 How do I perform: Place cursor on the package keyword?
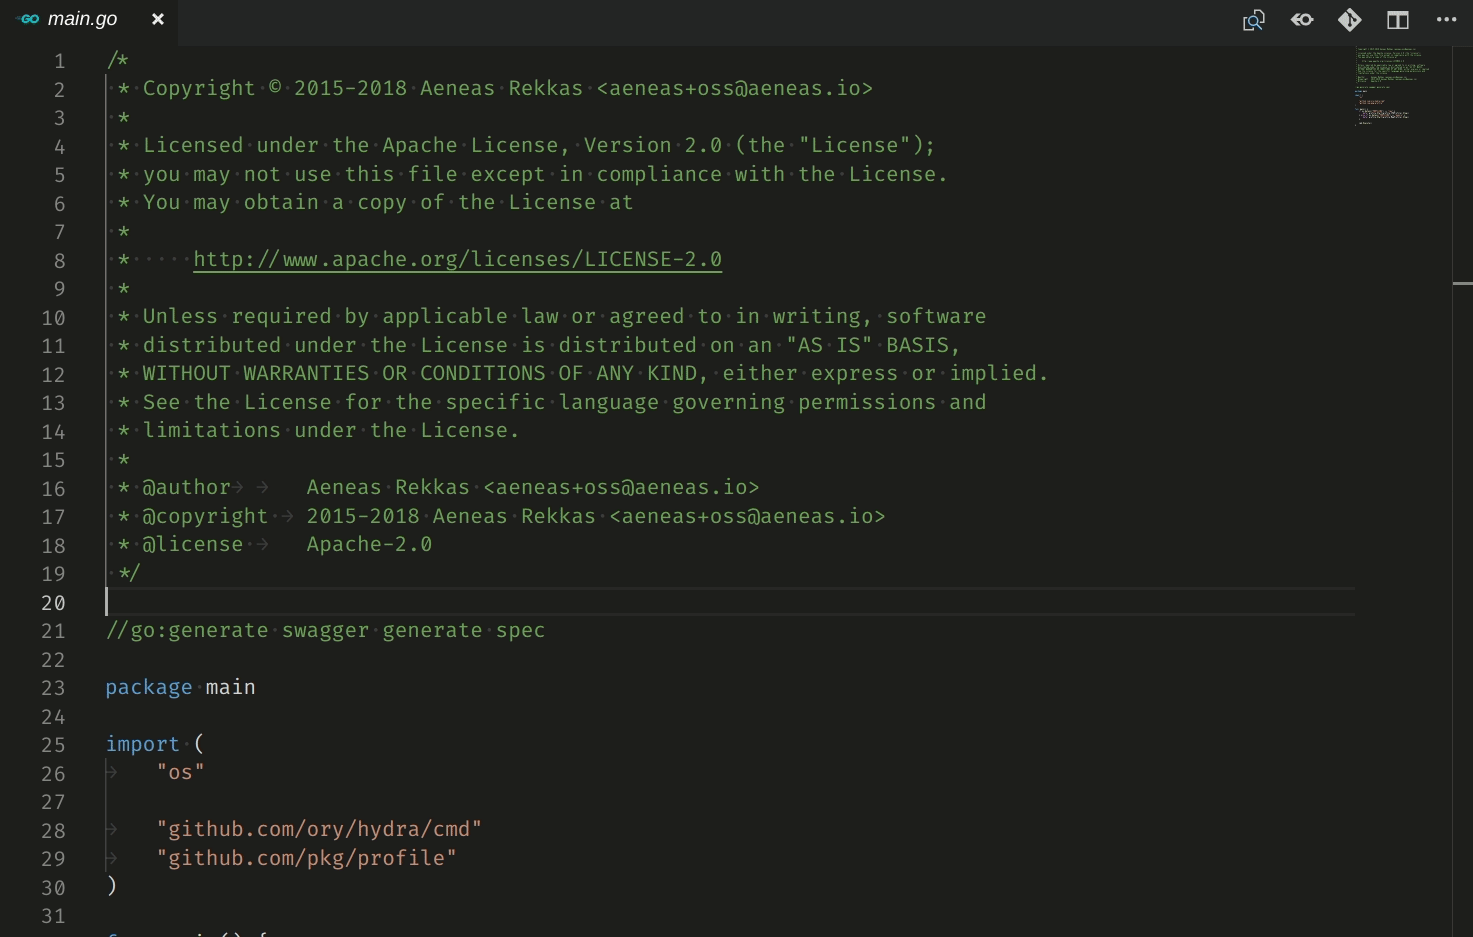tap(148, 688)
